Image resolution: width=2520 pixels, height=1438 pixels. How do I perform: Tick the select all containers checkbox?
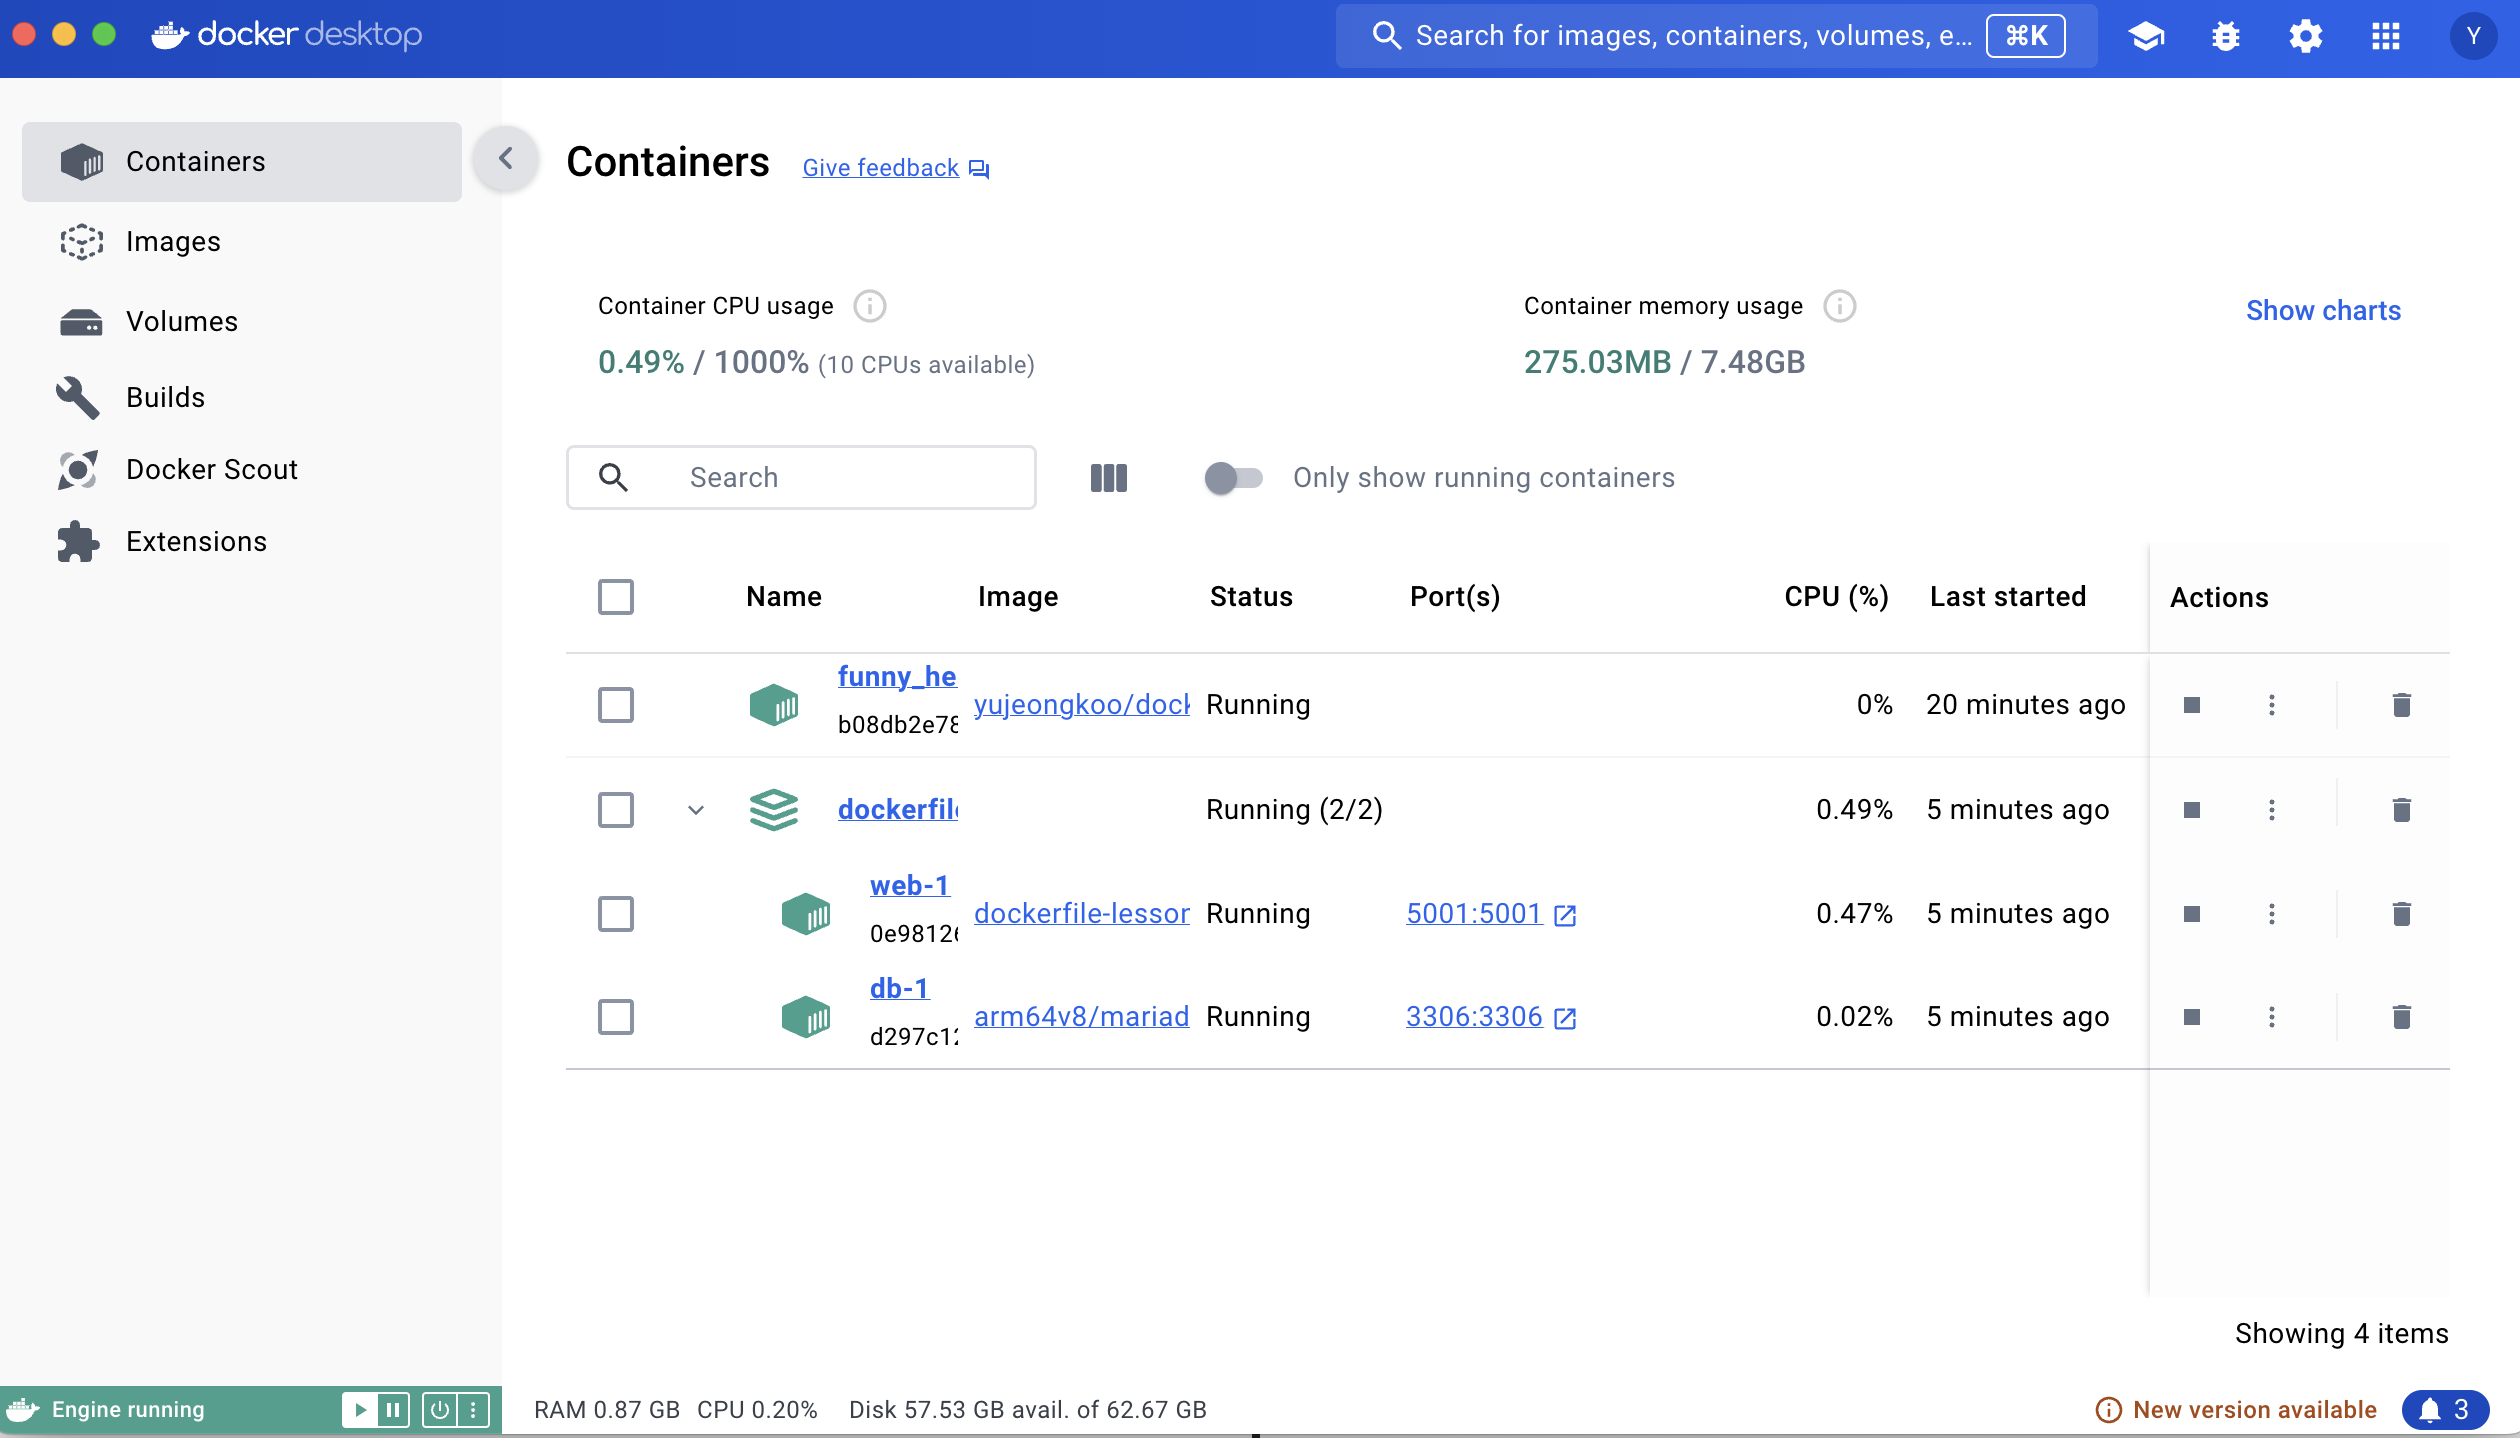coord(616,597)
